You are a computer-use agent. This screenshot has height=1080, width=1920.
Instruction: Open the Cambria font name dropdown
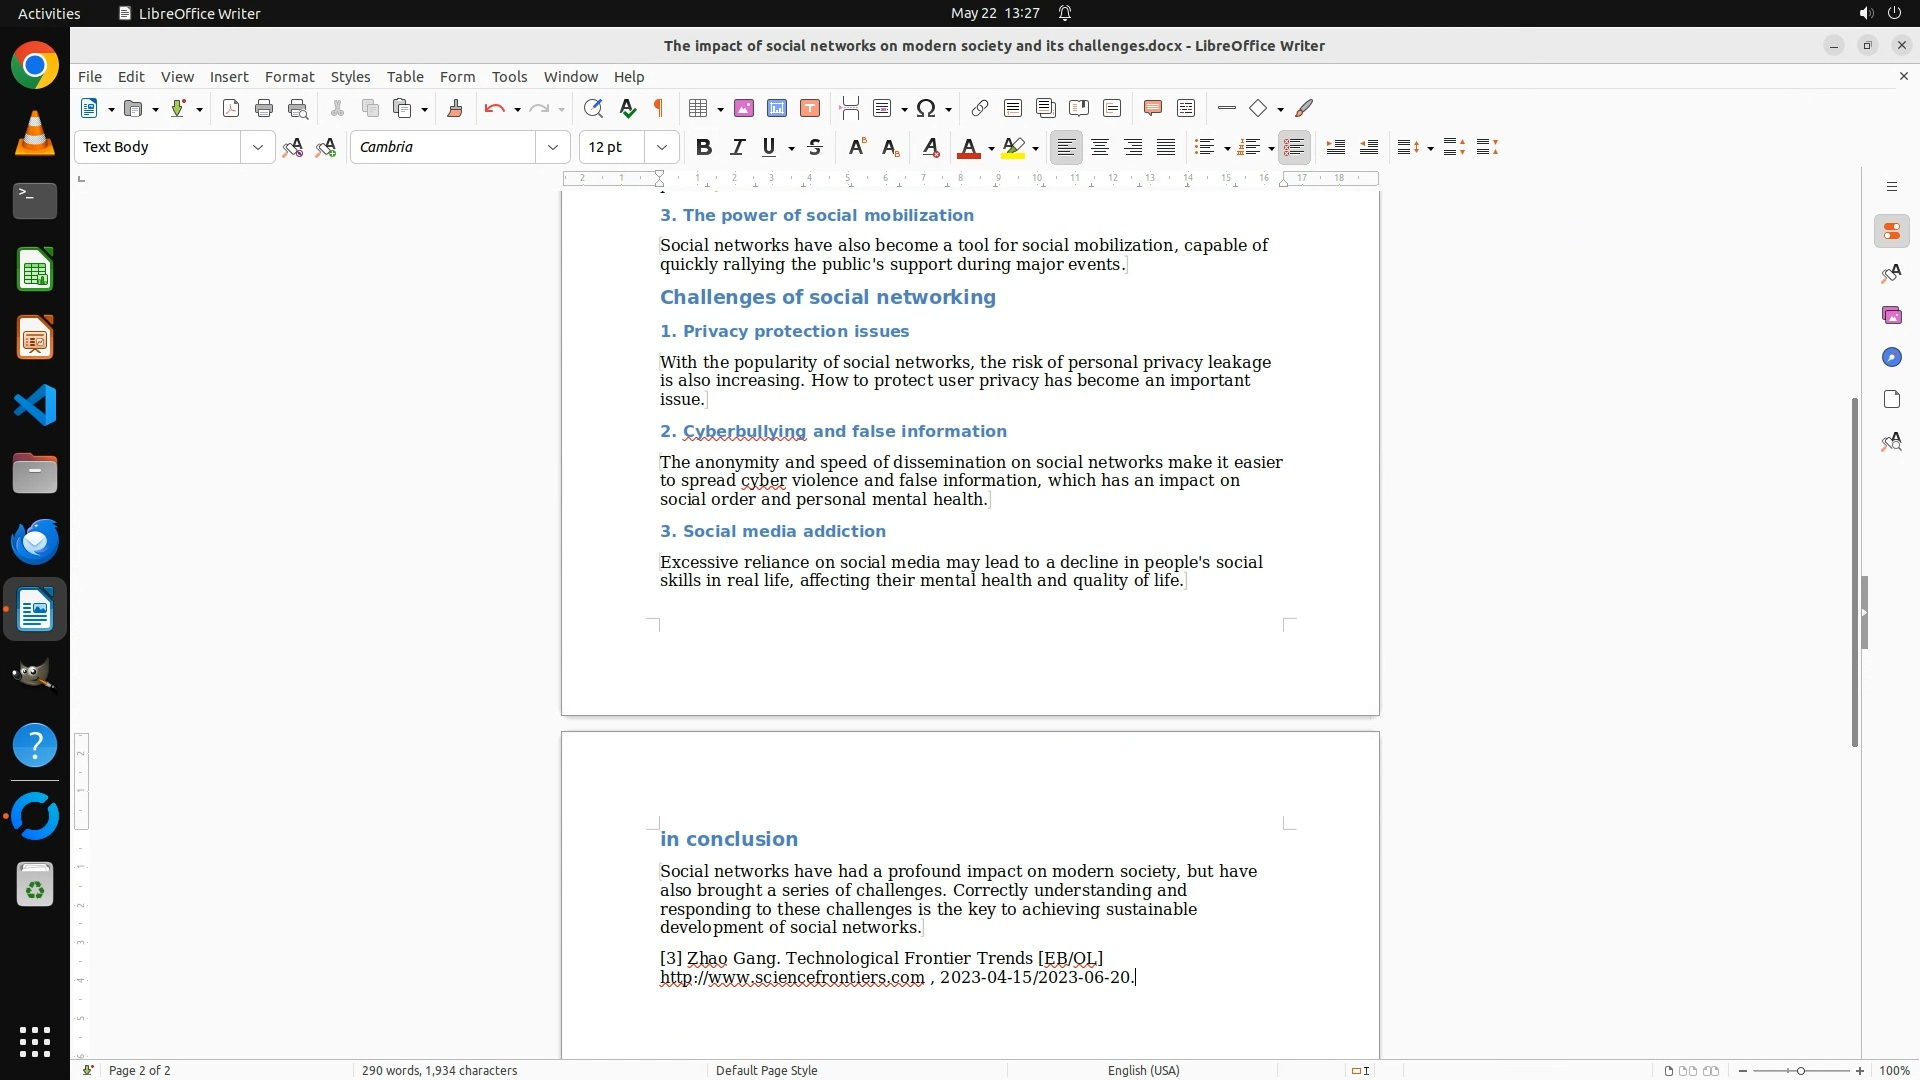tap(552, 148)
